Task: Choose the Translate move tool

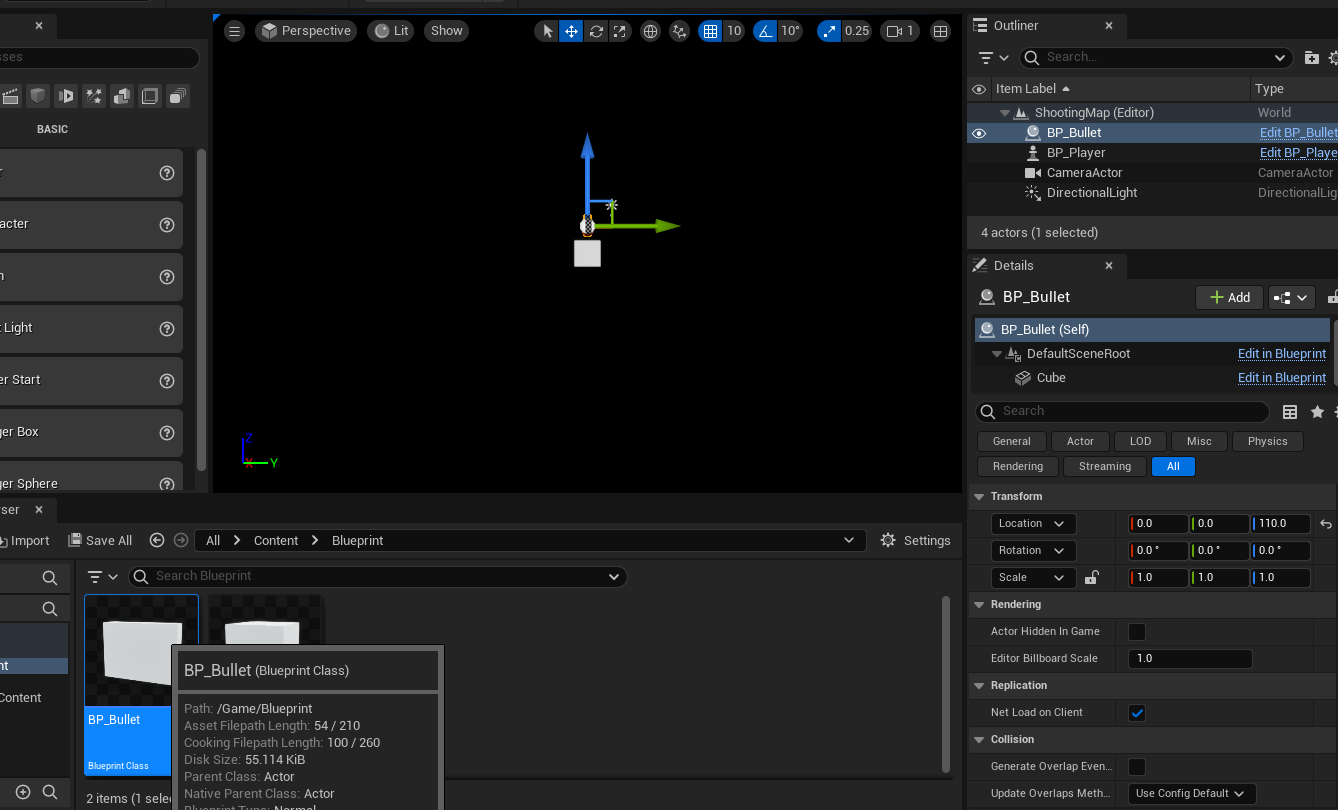Action: 572,31
